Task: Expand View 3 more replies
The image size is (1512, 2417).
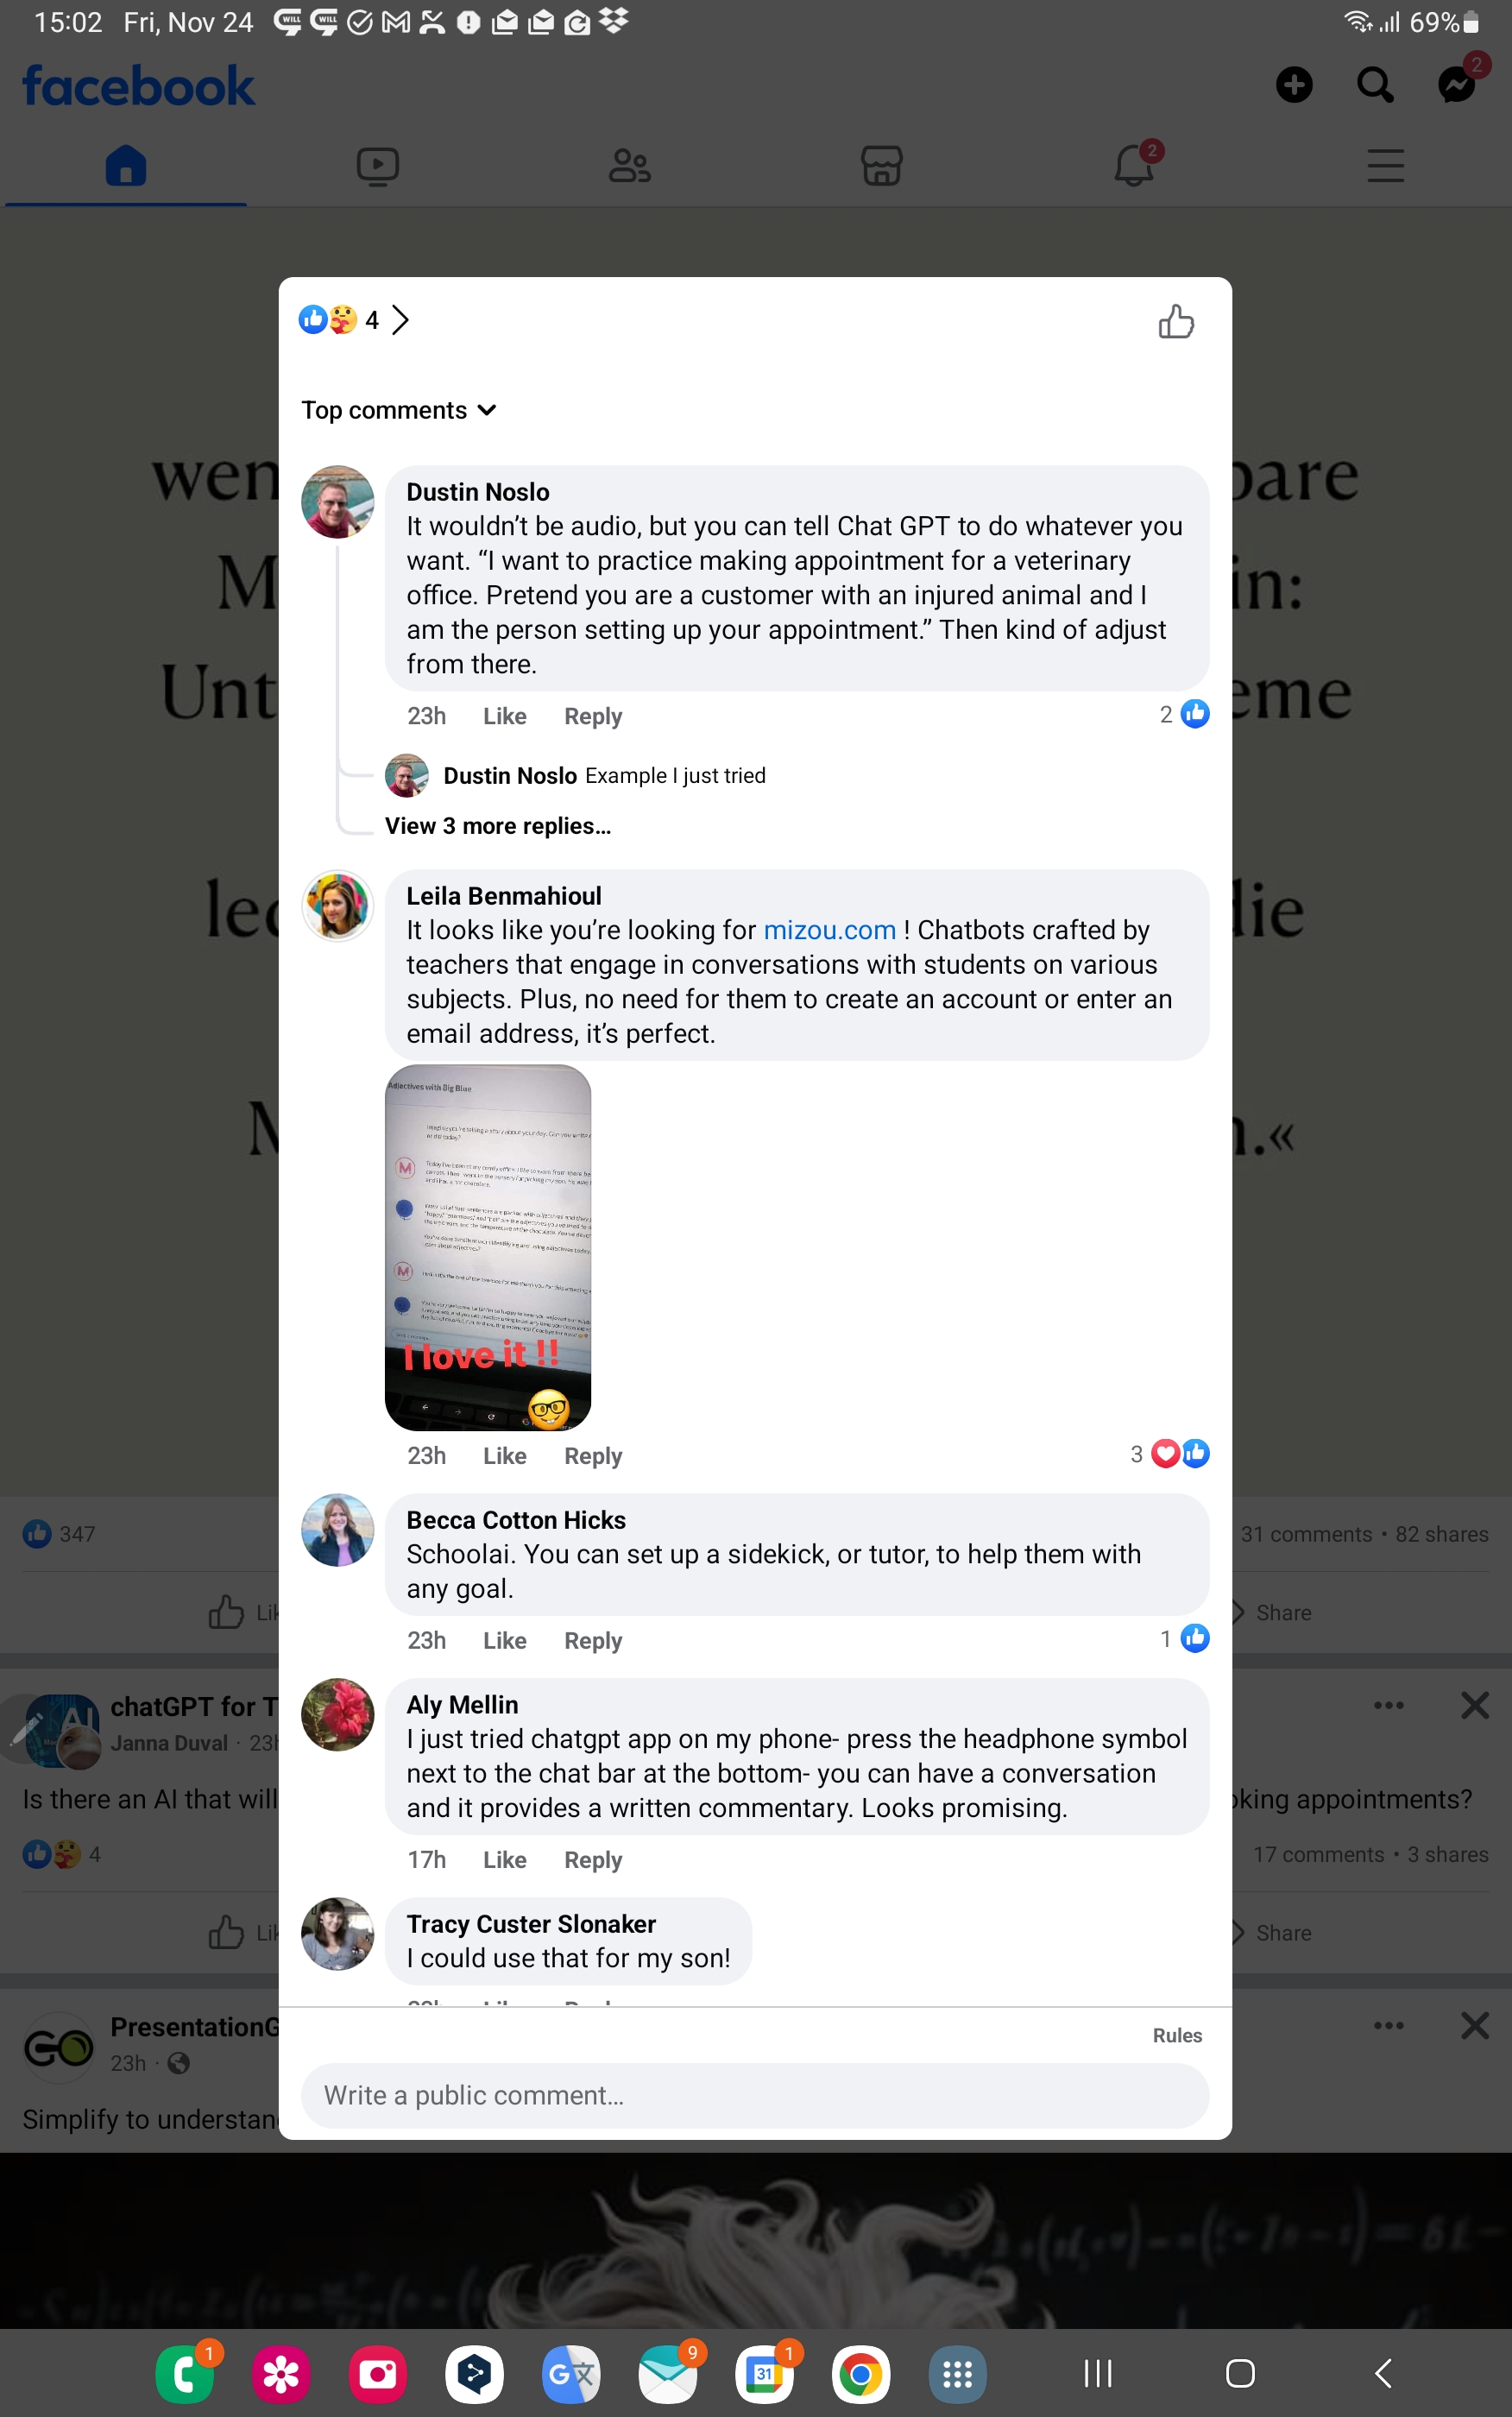Action: [498, 826]
